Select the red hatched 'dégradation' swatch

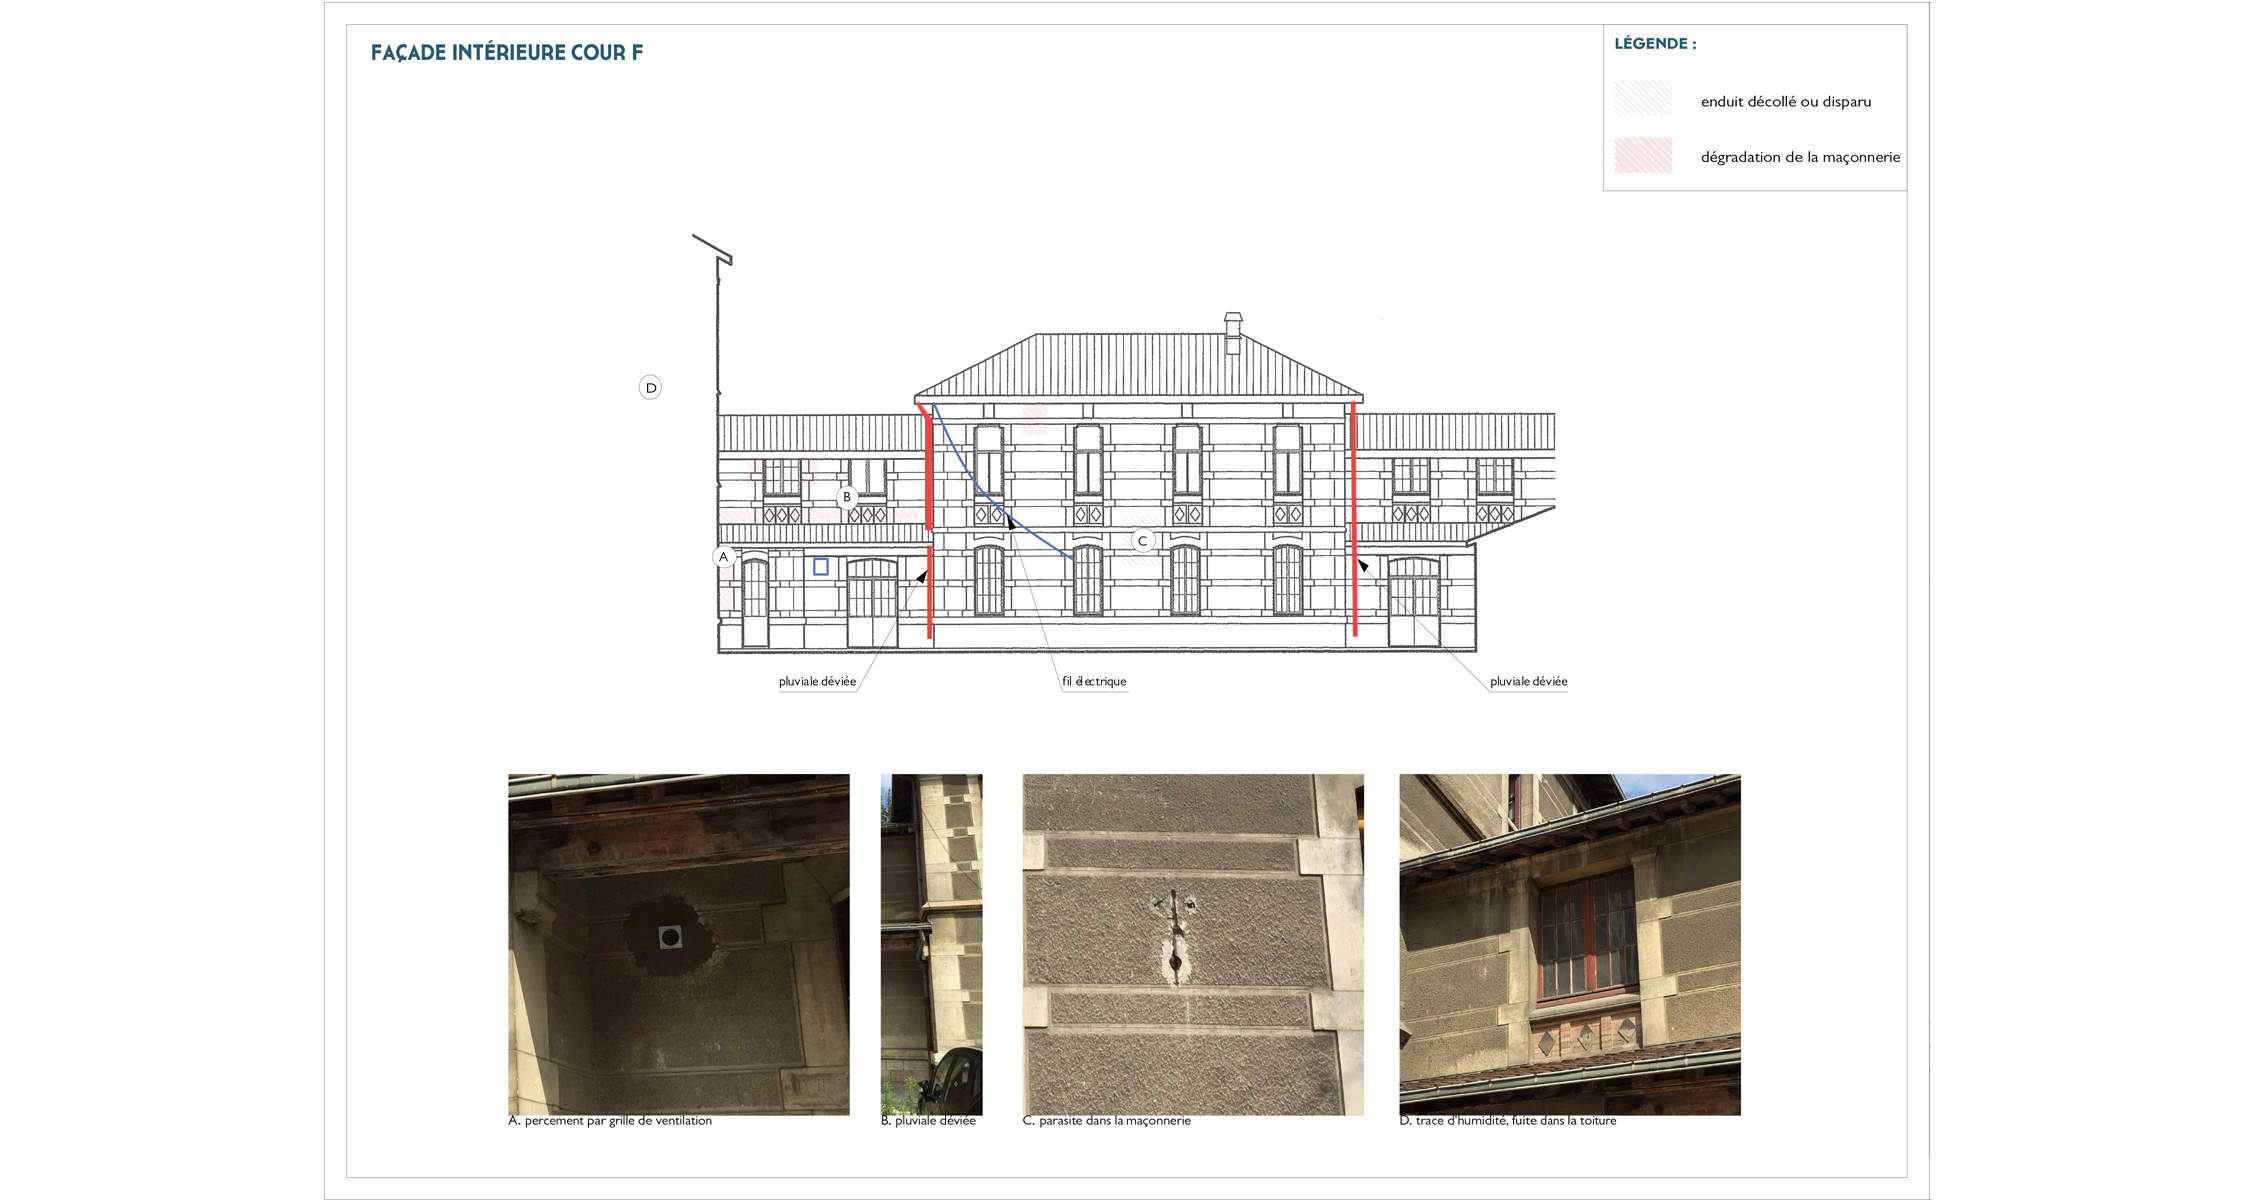pos(1642,156)
